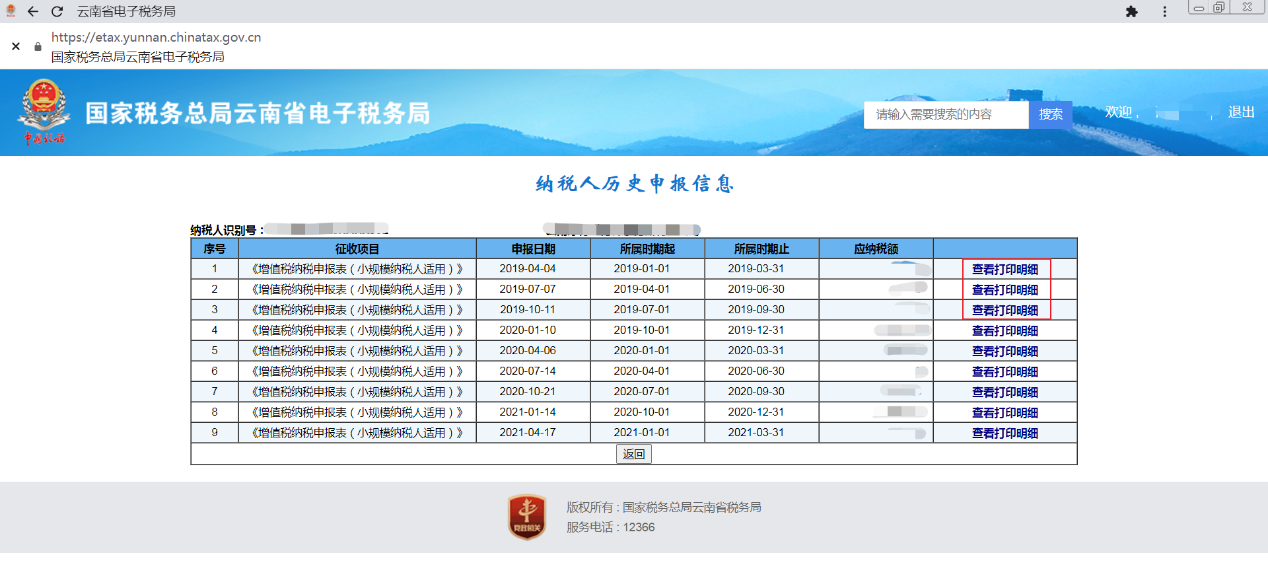Screen dimensions: 1268x561
Task: Reload the page with refresh icon
Action: point(57,11)
